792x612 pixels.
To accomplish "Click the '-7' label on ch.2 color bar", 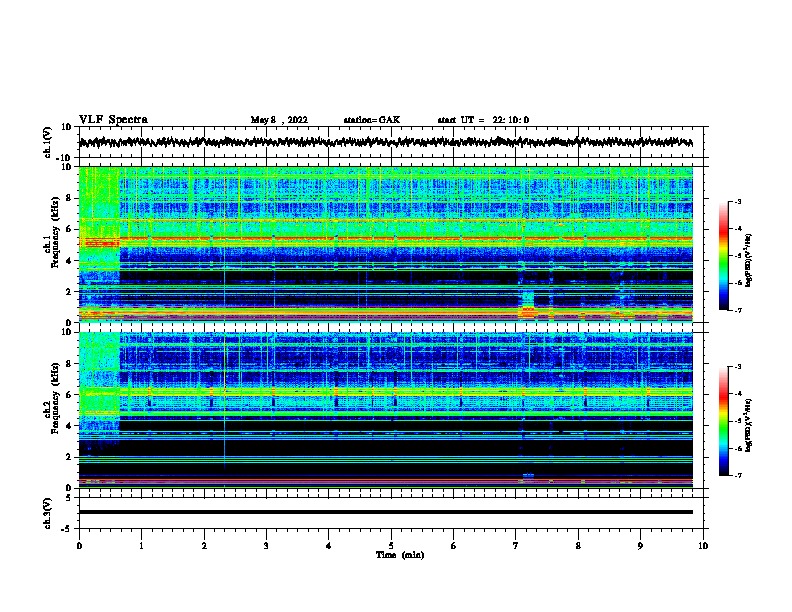I will pos(737,475).
